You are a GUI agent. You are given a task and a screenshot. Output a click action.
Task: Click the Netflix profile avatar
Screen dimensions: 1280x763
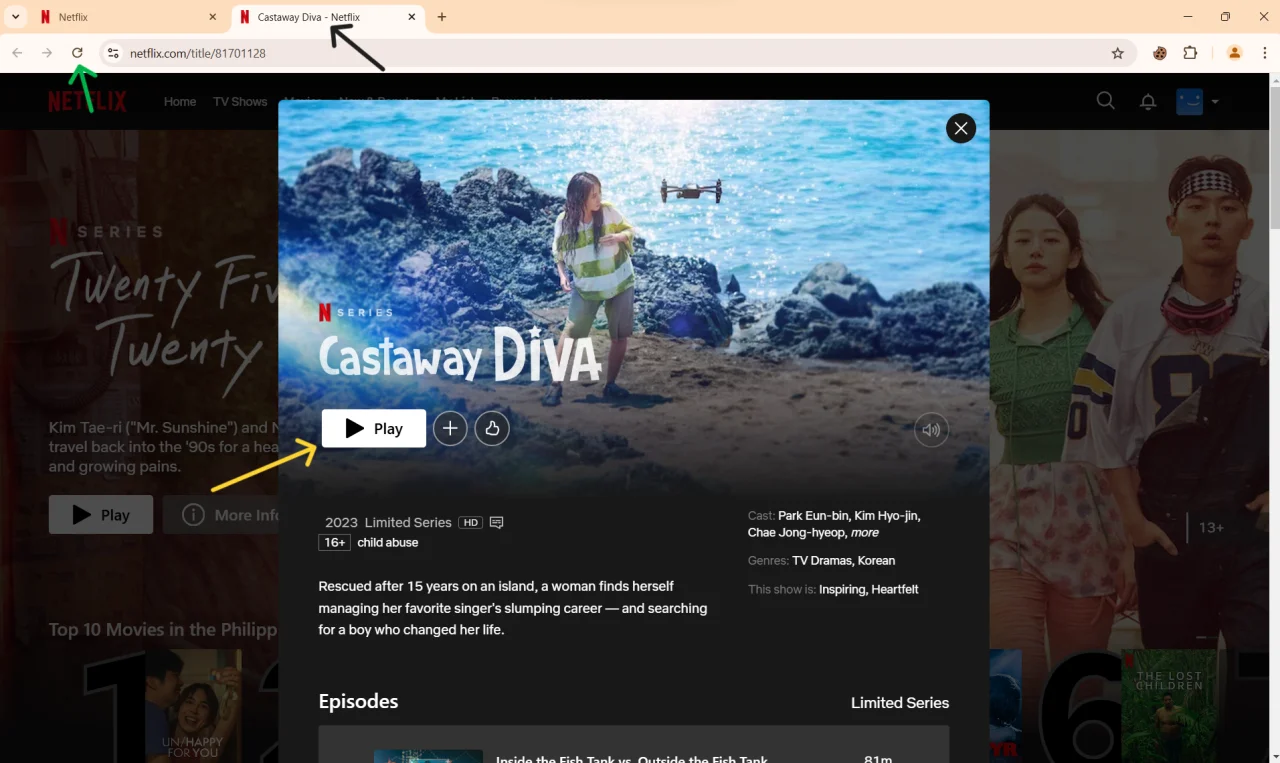click(1189, 101)
